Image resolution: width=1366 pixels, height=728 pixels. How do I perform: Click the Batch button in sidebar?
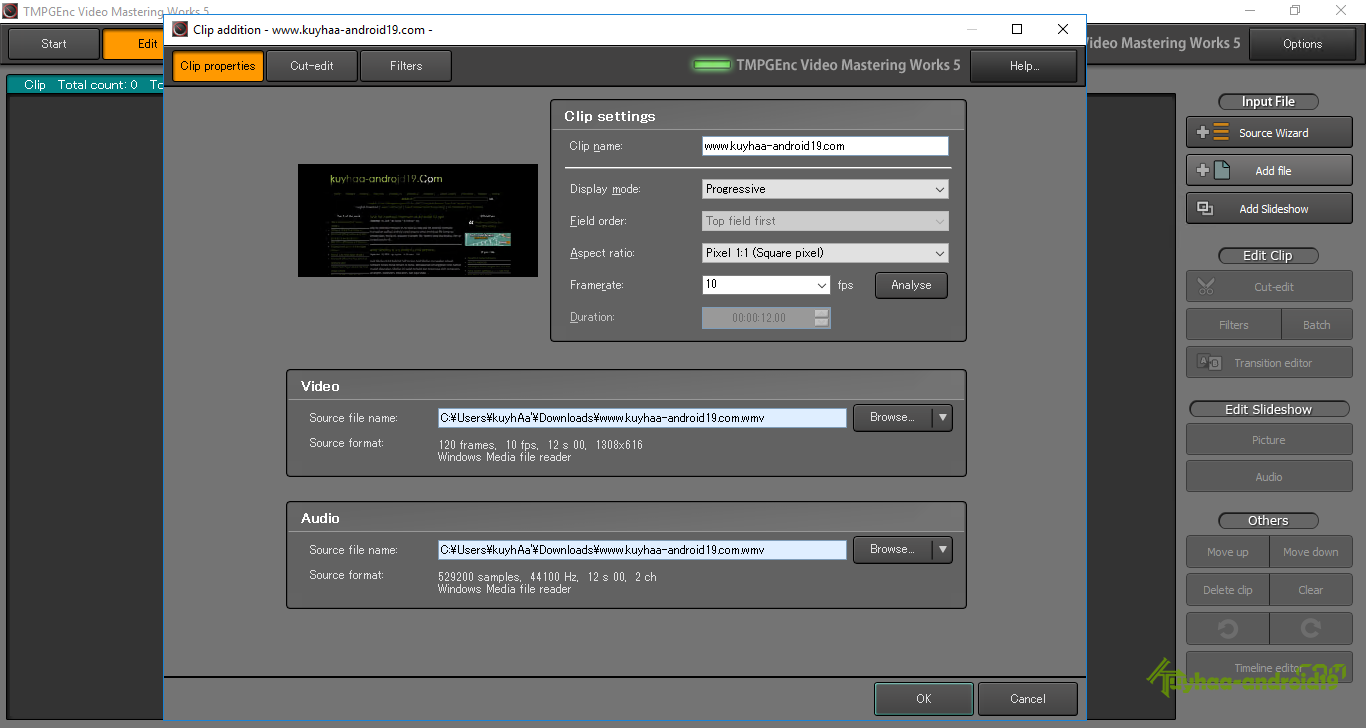pyautogui.click(x=1317, y=325)
